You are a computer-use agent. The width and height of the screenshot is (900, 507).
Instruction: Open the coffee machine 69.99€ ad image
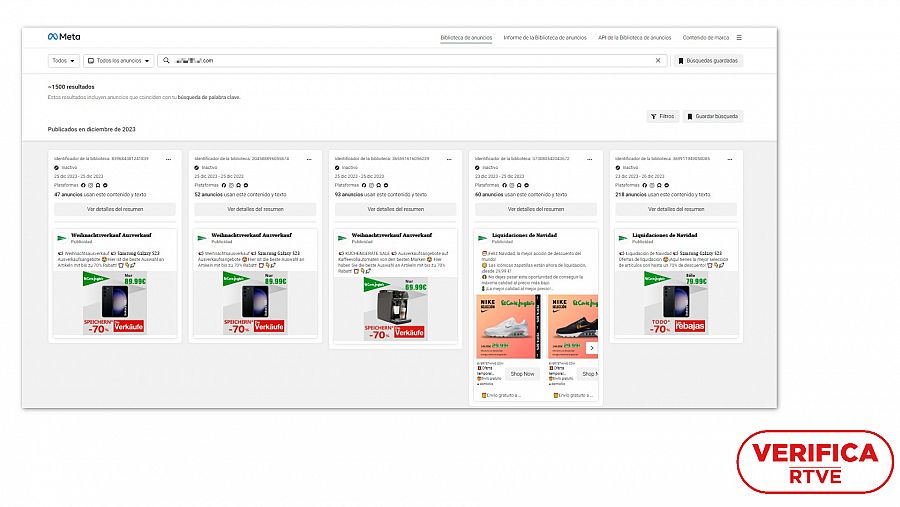coord(395,308)
